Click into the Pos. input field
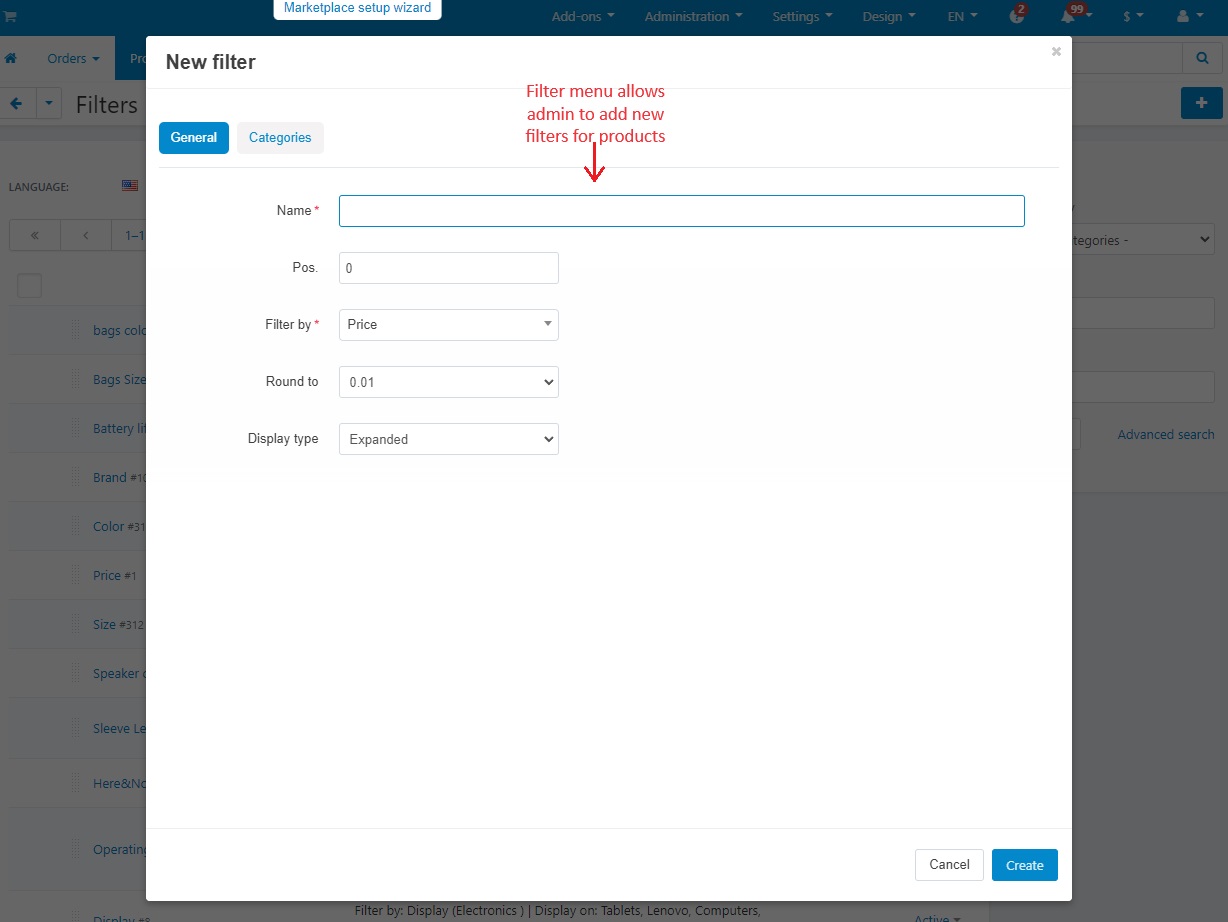Screen dimensions: 1228x922 [x=449, y=268]
